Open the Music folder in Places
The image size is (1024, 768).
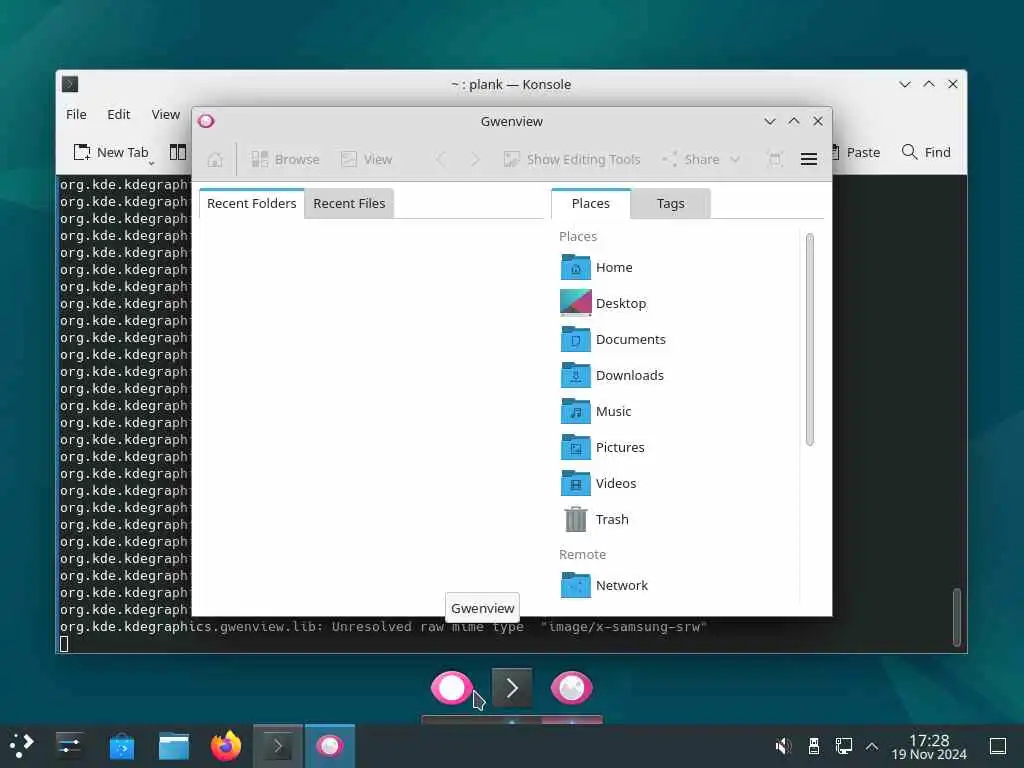pos(596,411)
